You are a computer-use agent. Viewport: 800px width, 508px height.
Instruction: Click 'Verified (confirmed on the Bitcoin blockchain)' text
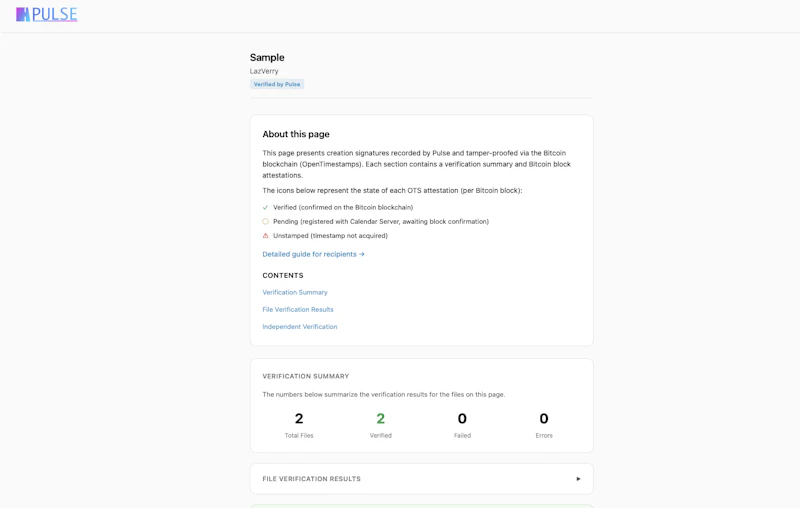[x=343, y=208]
